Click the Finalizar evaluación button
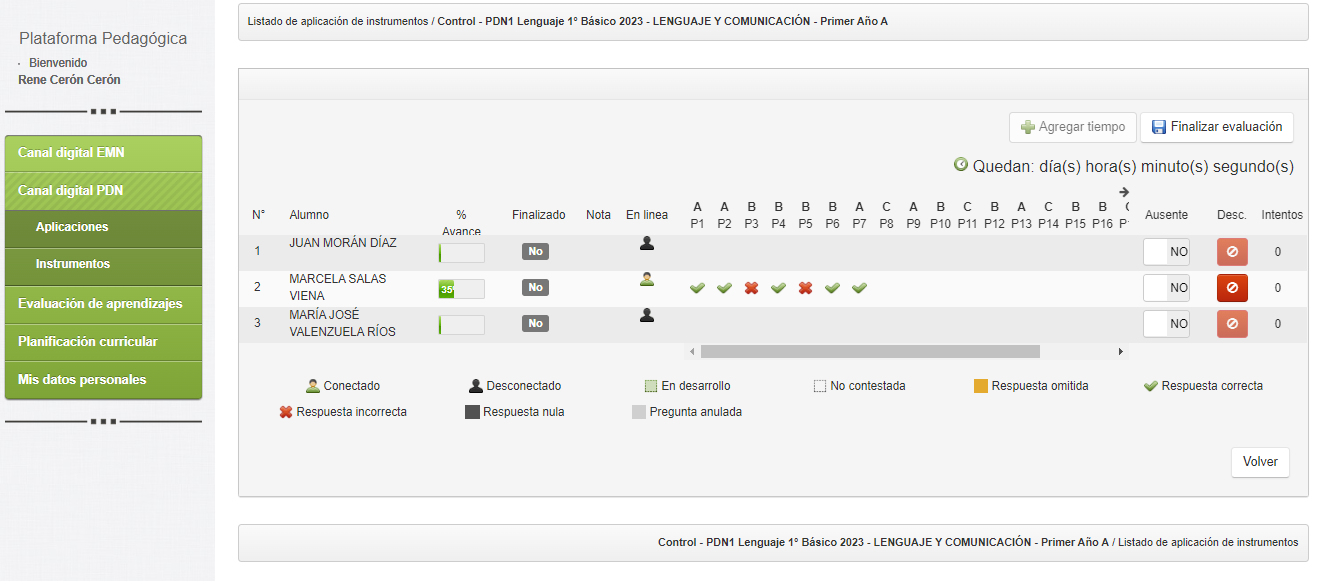Screen dimensions: 1330x581 [x=1217, y=127]
